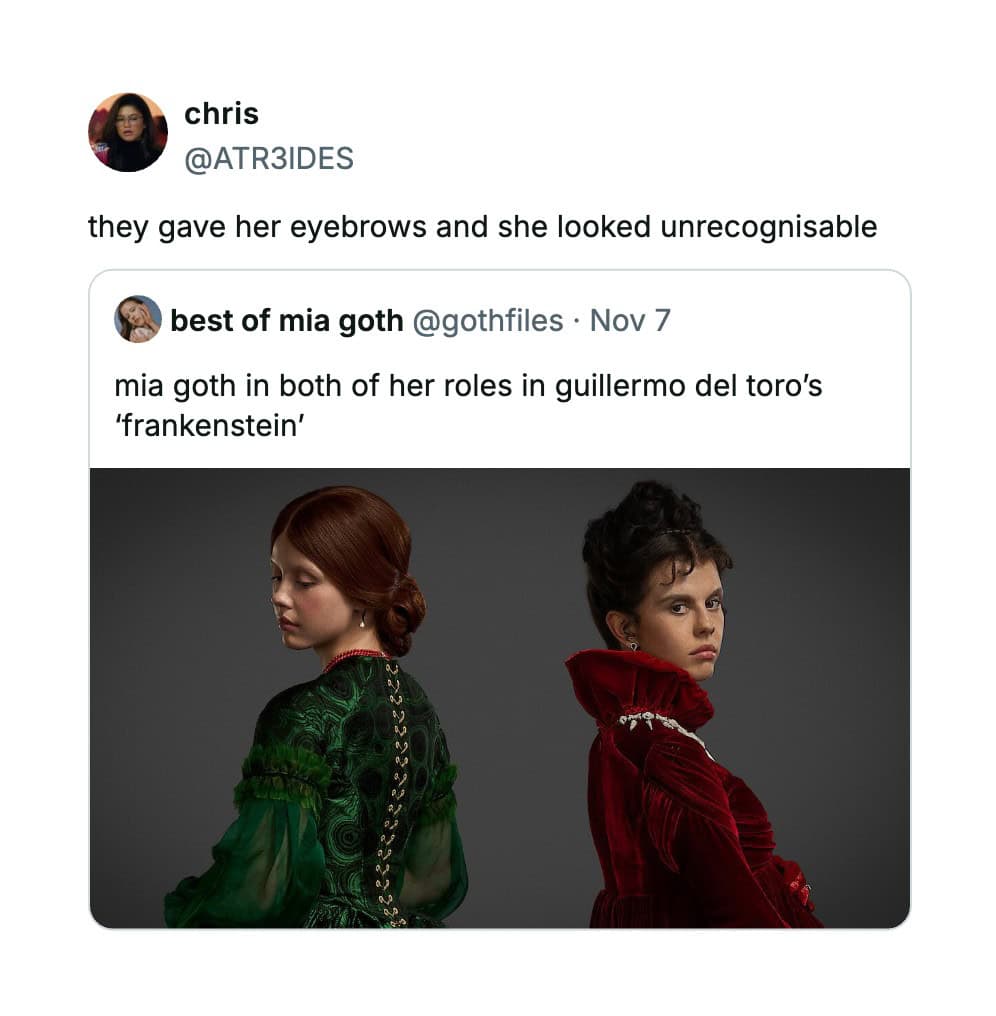
Task: Click the "Nov 7" timestamp
Action: click(630, 320)
